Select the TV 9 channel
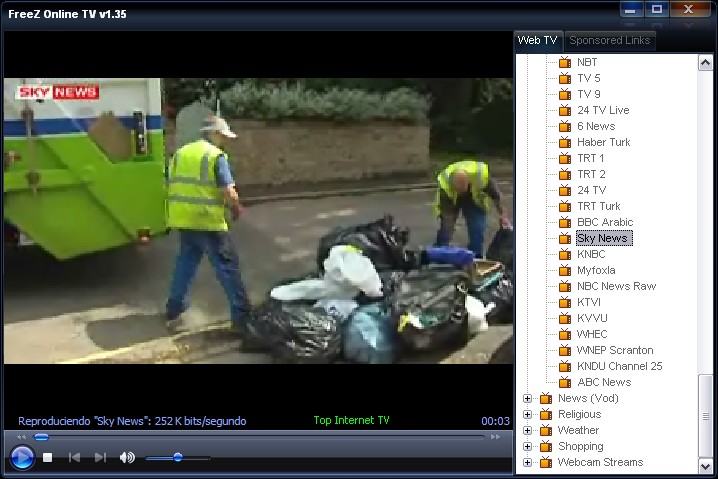 (588, 94)
